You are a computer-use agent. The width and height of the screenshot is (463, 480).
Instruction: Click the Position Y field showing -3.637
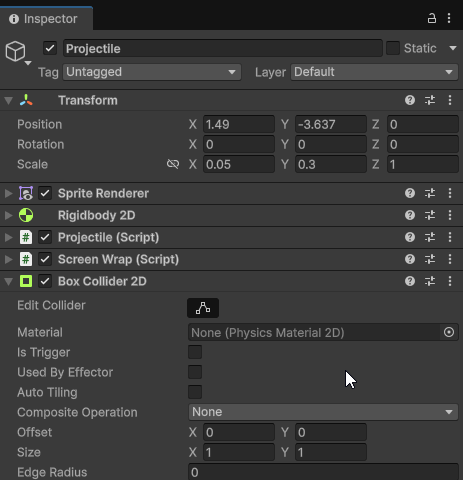pos(331,124)
